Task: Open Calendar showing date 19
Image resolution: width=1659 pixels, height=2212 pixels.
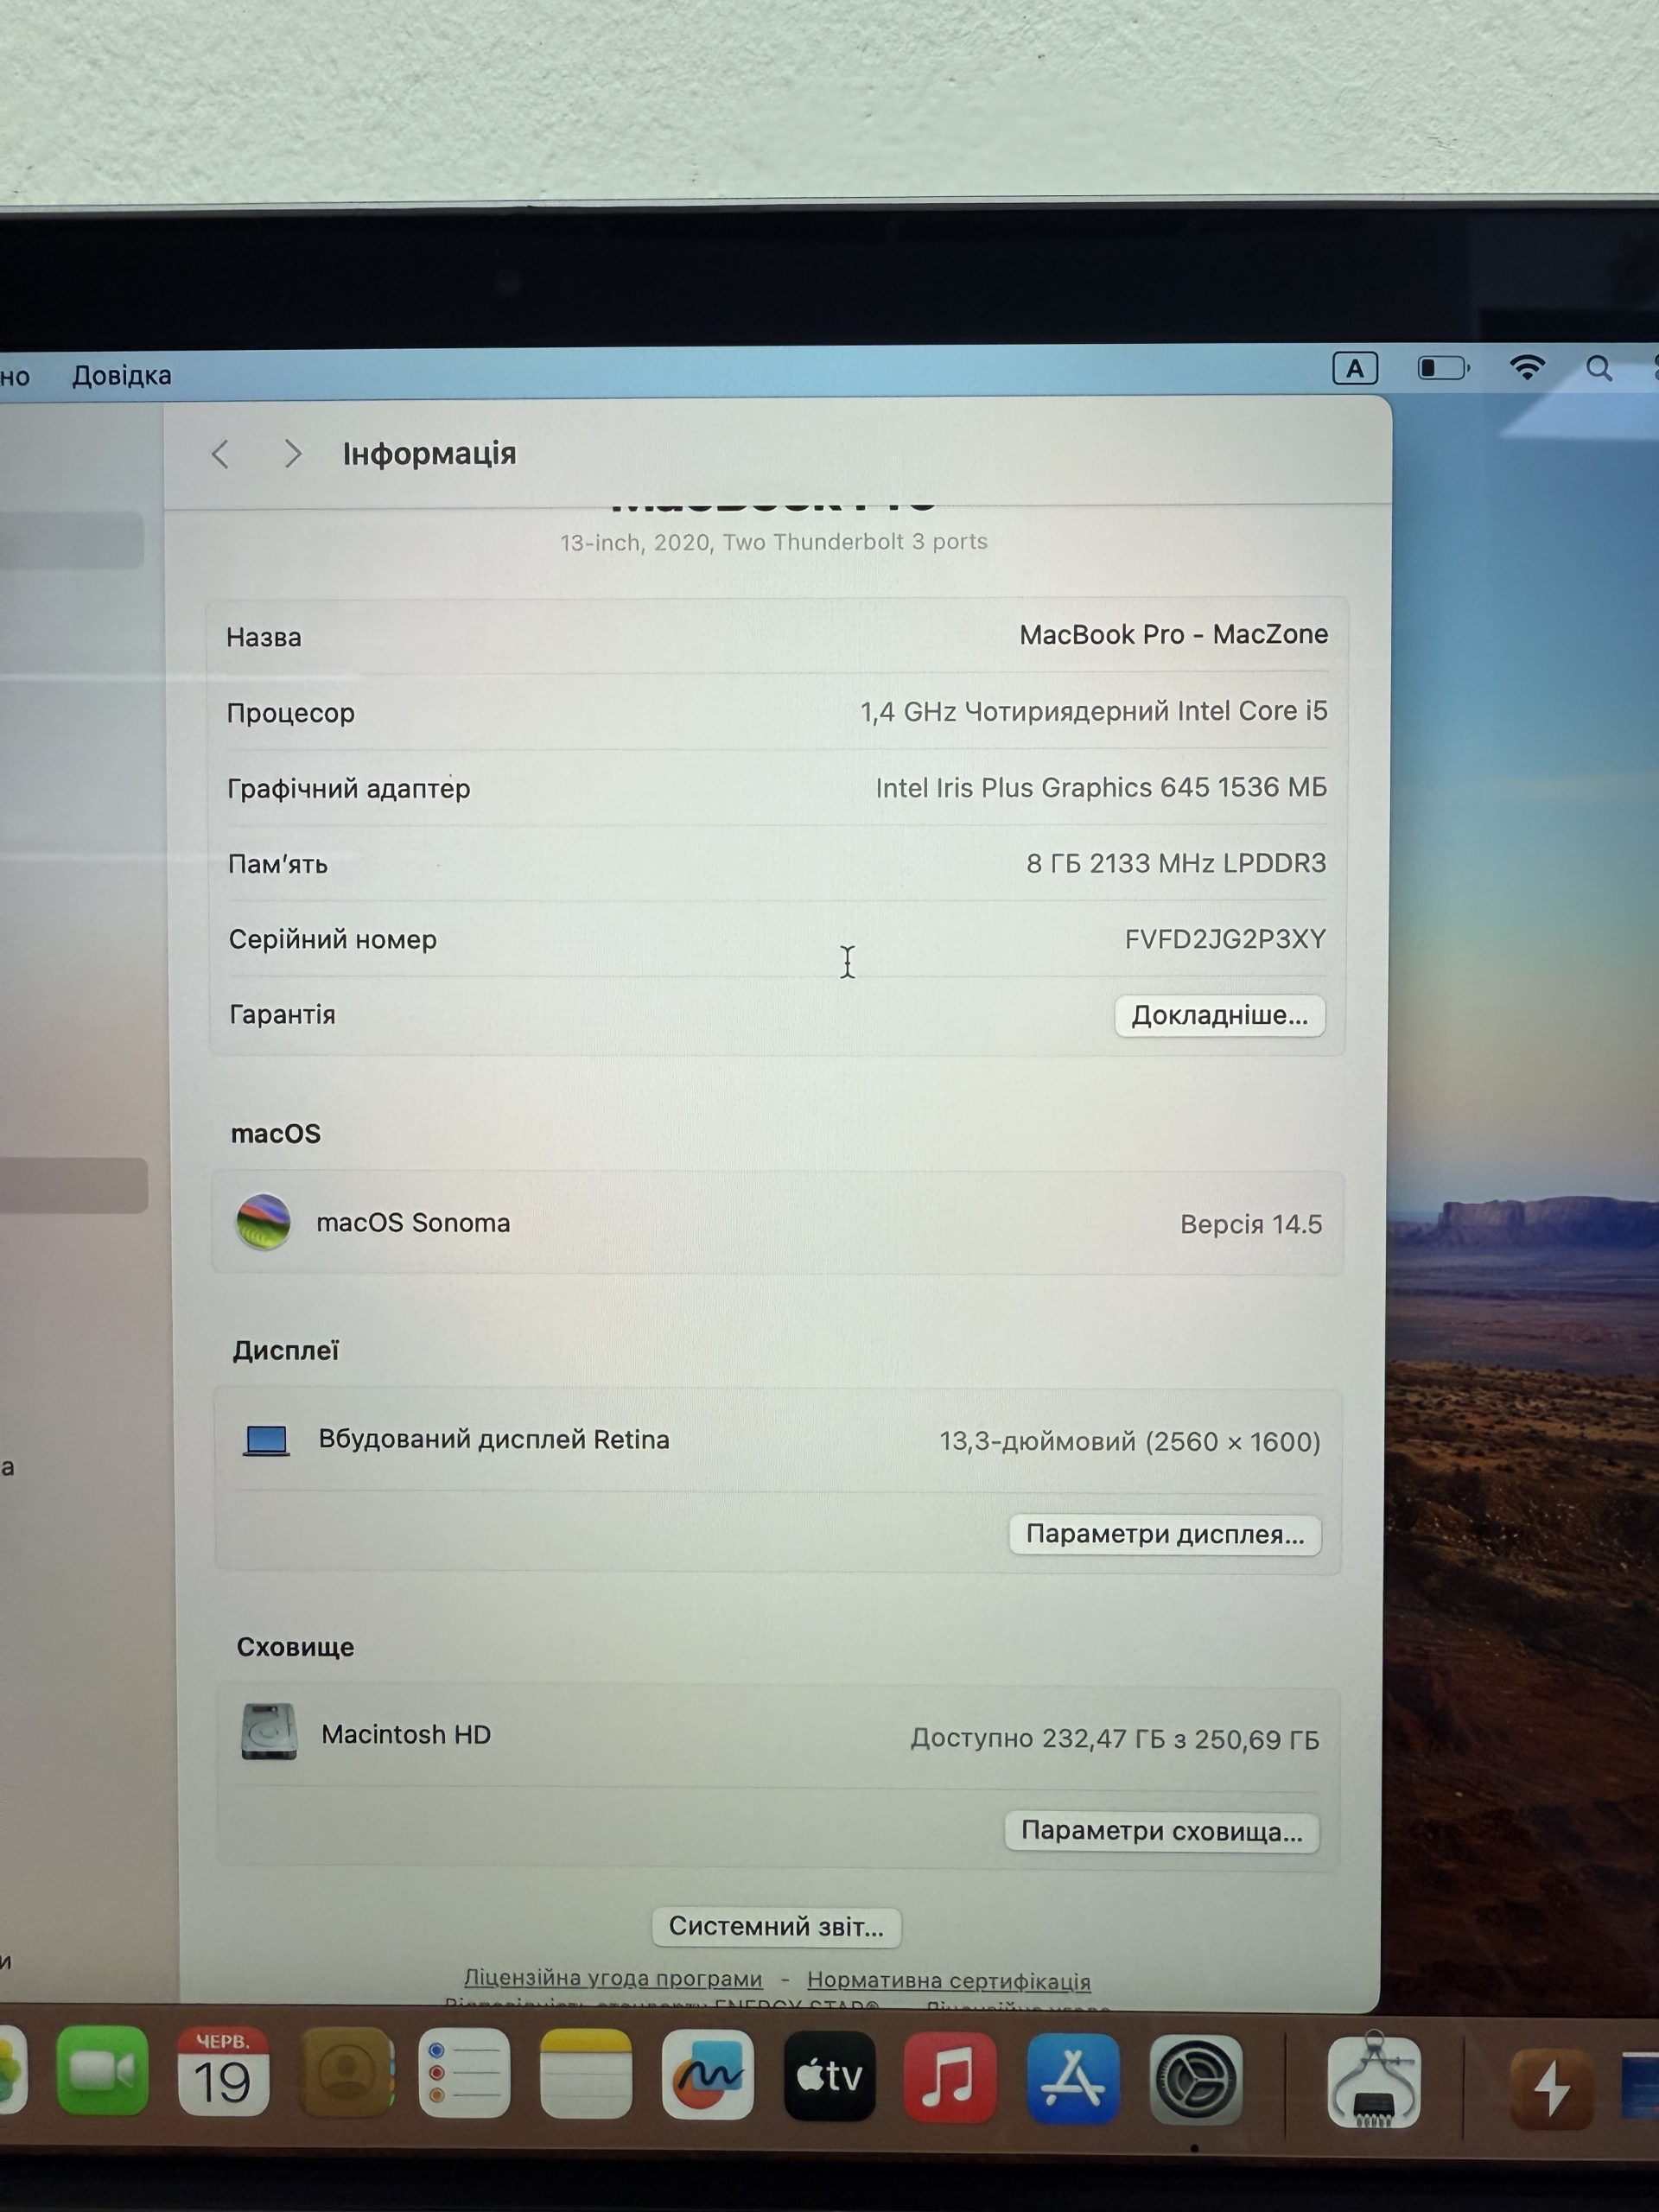Action: click(223, 2071)
